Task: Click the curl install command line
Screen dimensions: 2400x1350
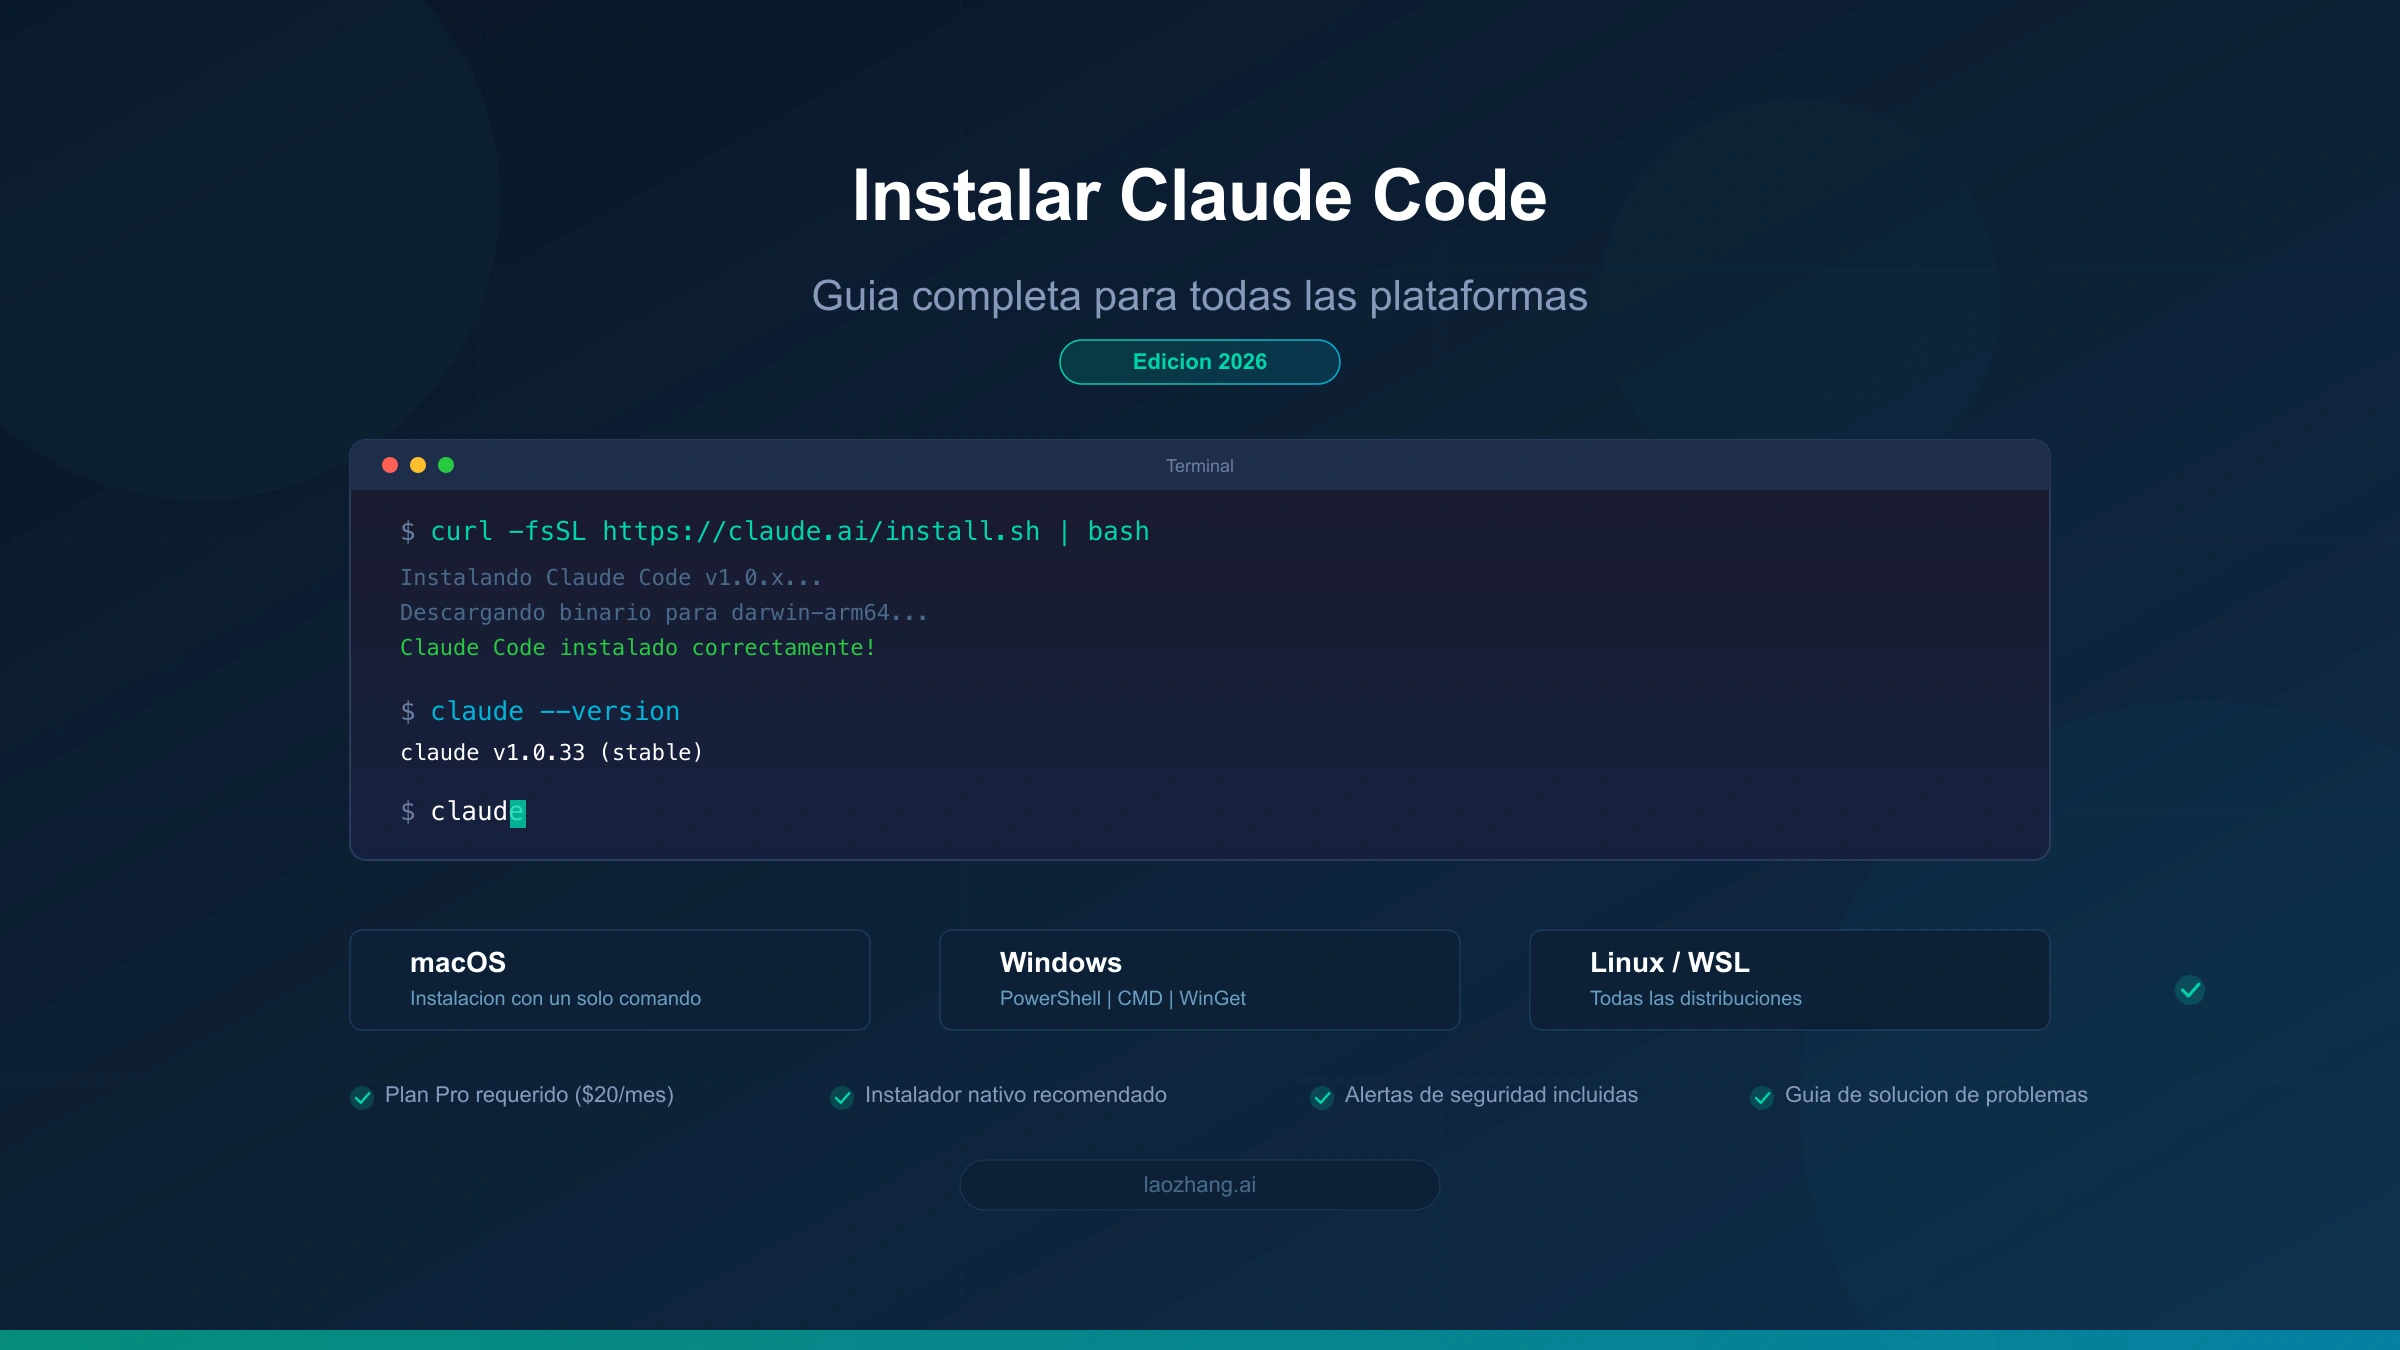Action: (775, 531)
